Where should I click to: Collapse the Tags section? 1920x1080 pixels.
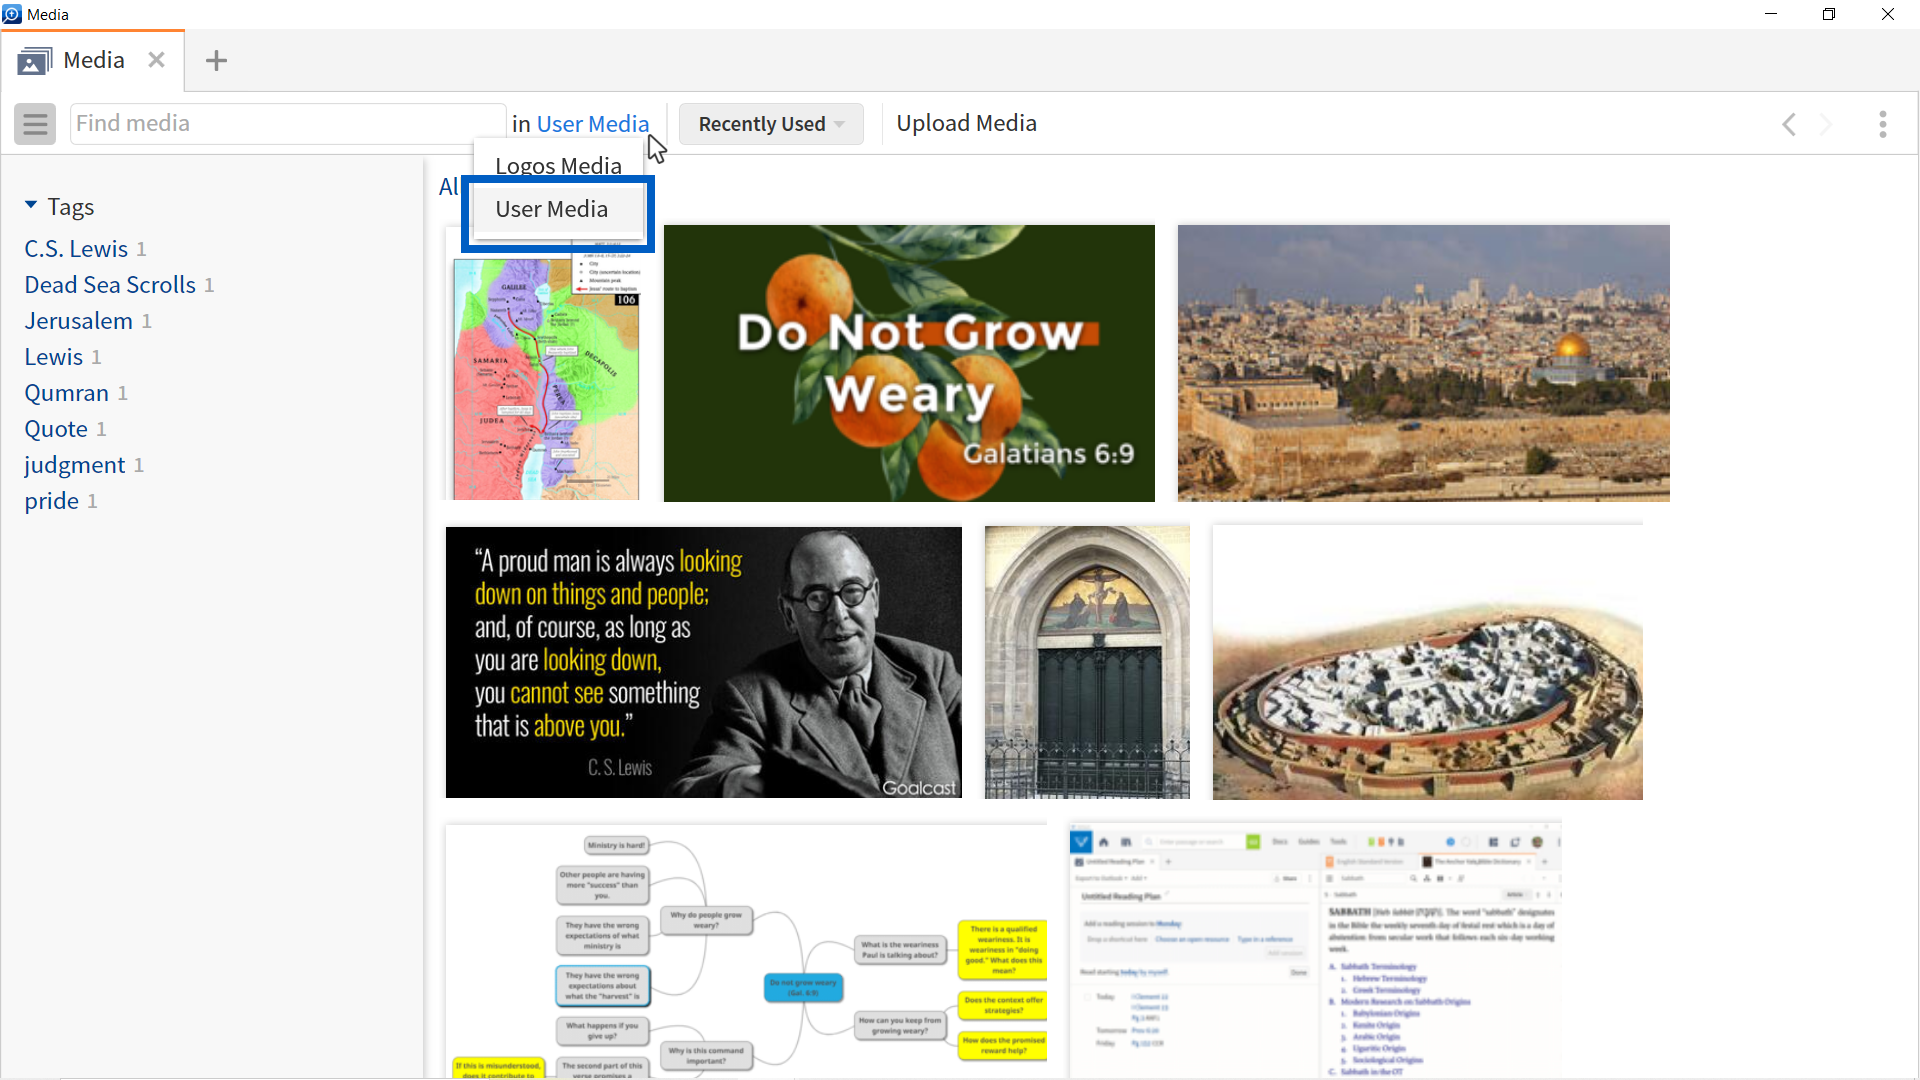tap(31, 206)
